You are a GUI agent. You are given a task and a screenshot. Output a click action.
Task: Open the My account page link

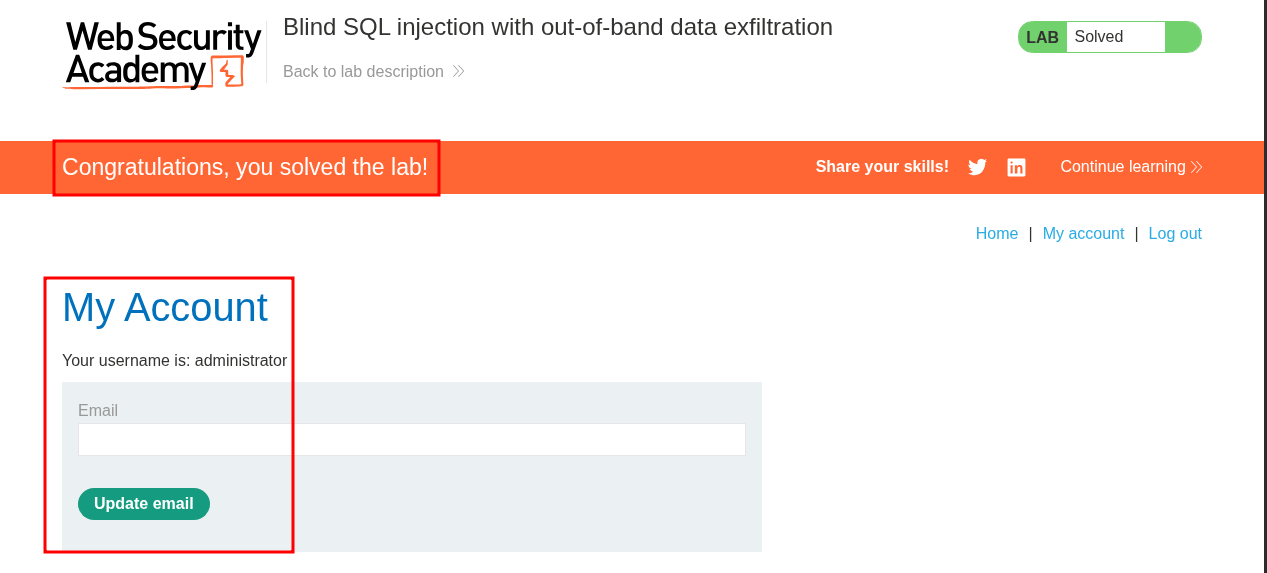click(x=1083, y=233)
